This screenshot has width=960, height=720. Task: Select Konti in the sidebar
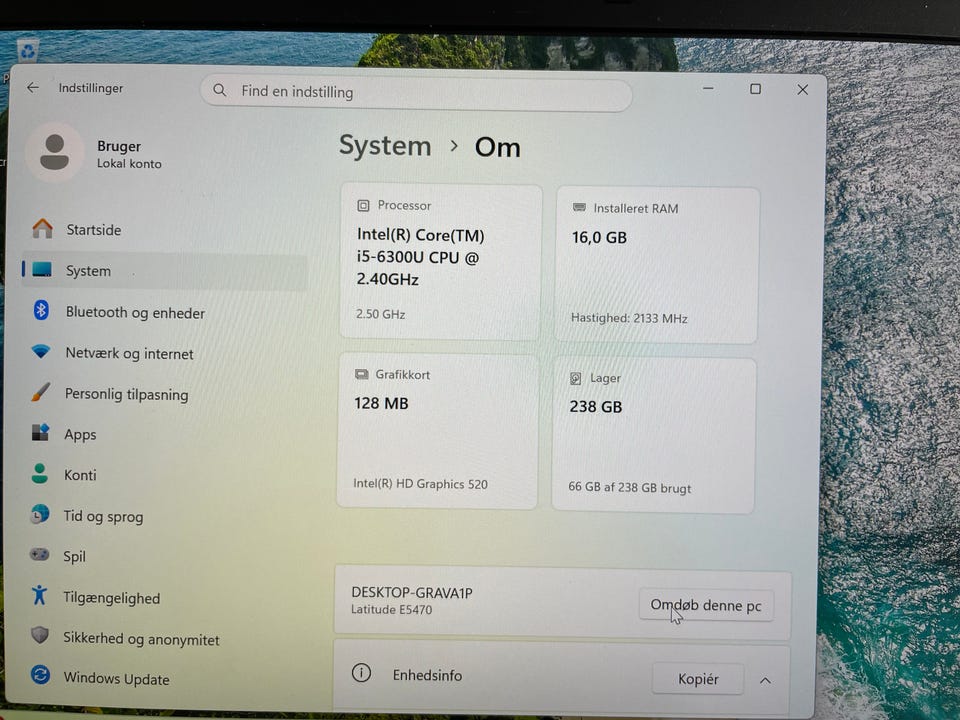tap(163, 474)
